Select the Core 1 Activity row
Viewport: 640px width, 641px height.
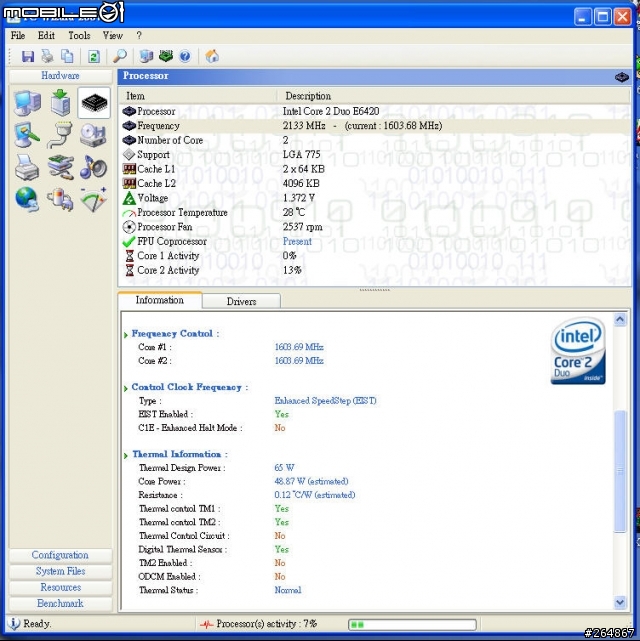pos(374,256)
